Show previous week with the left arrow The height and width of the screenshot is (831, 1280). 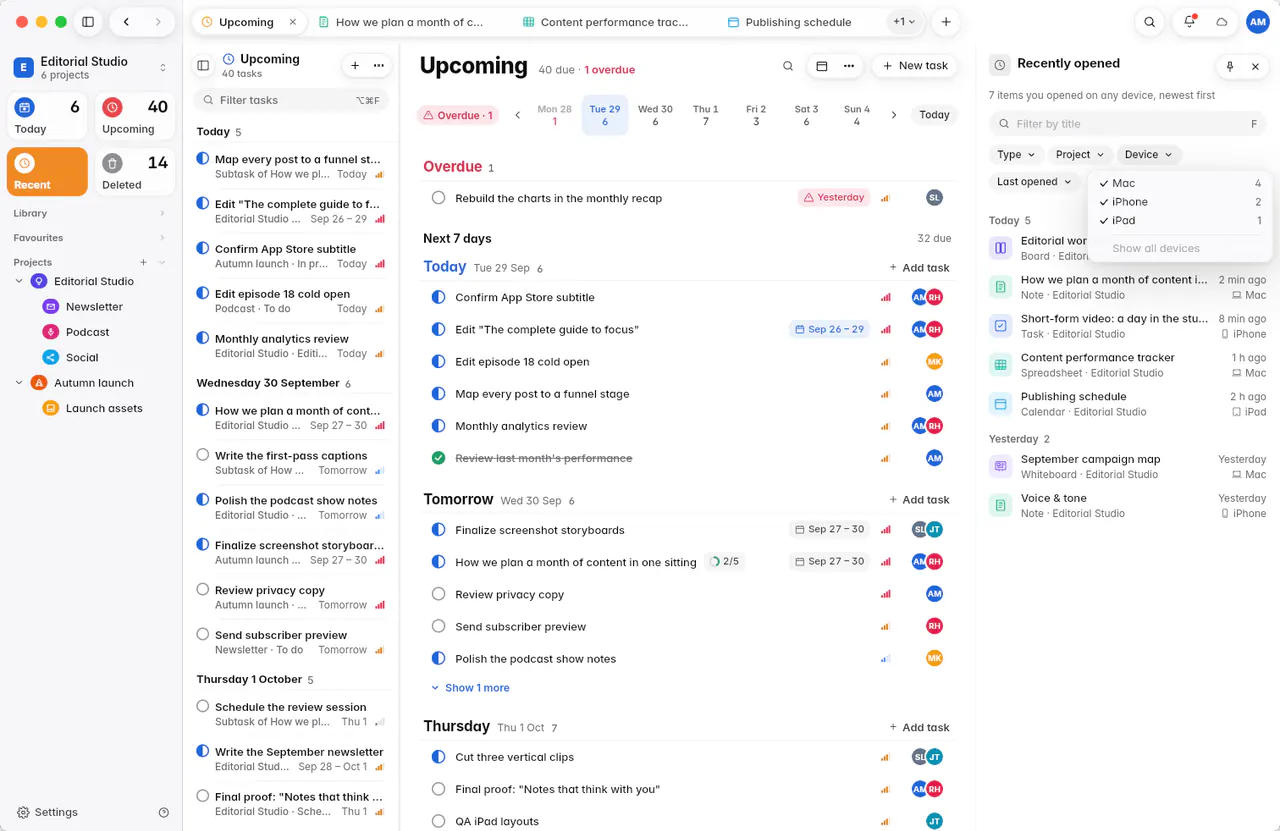pyautogui.click(x=518, y=115)
